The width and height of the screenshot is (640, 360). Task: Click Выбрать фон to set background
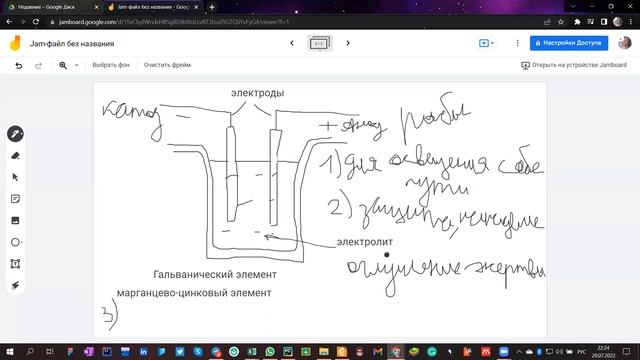111,65
